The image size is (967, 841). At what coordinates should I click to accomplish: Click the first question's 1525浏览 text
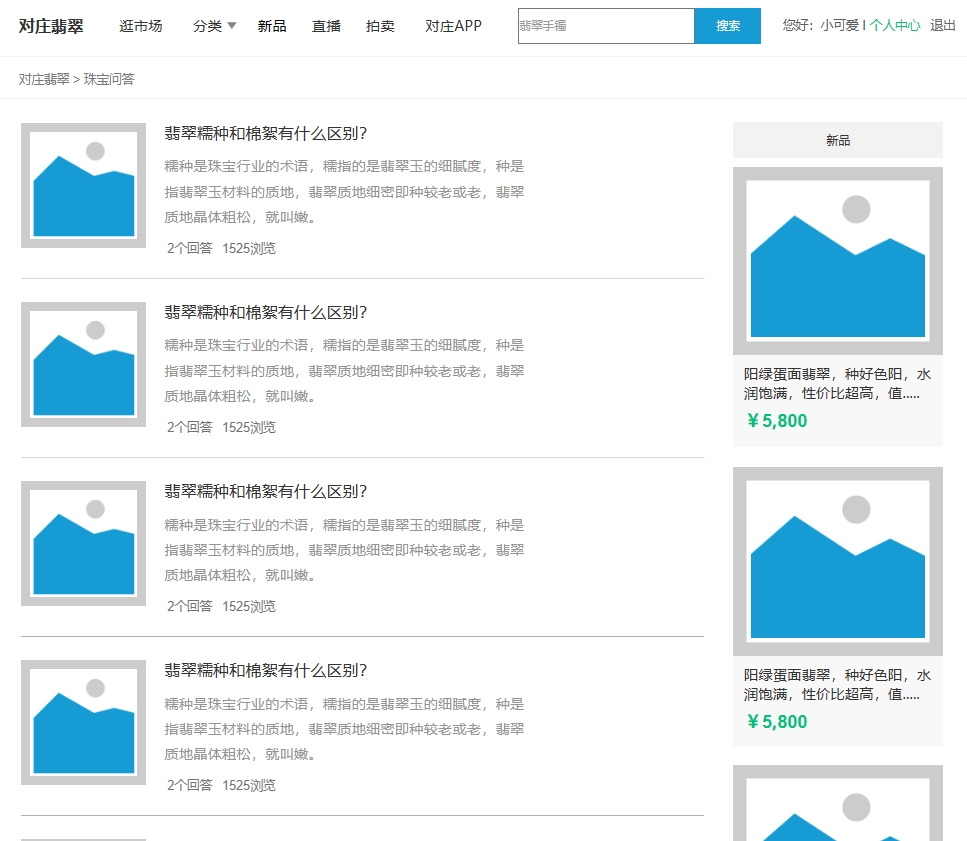[x=249, y=248]
